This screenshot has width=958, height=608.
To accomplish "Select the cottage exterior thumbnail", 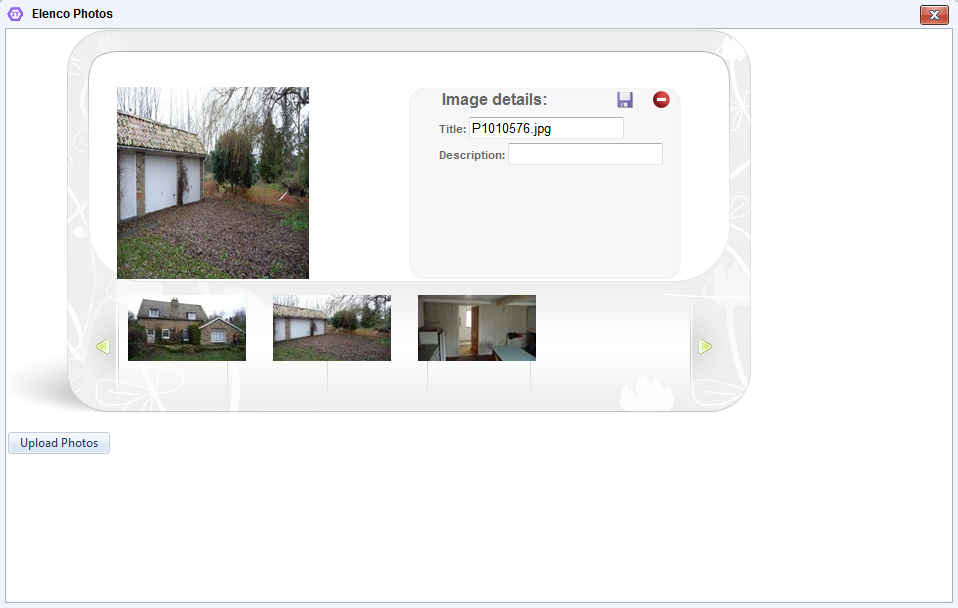I will [187, 328].
